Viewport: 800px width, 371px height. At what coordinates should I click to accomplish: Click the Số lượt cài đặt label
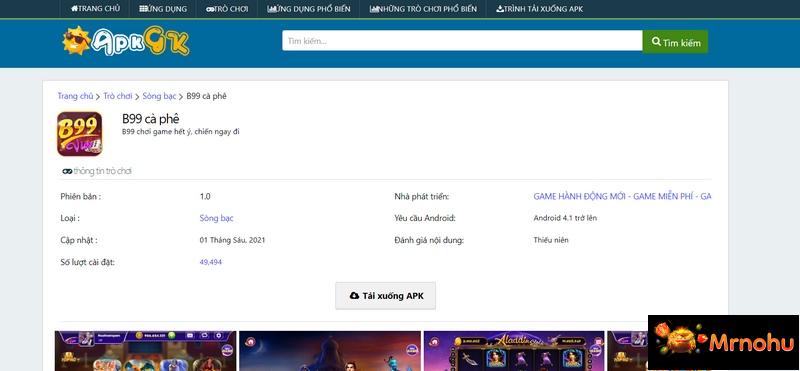87,262
